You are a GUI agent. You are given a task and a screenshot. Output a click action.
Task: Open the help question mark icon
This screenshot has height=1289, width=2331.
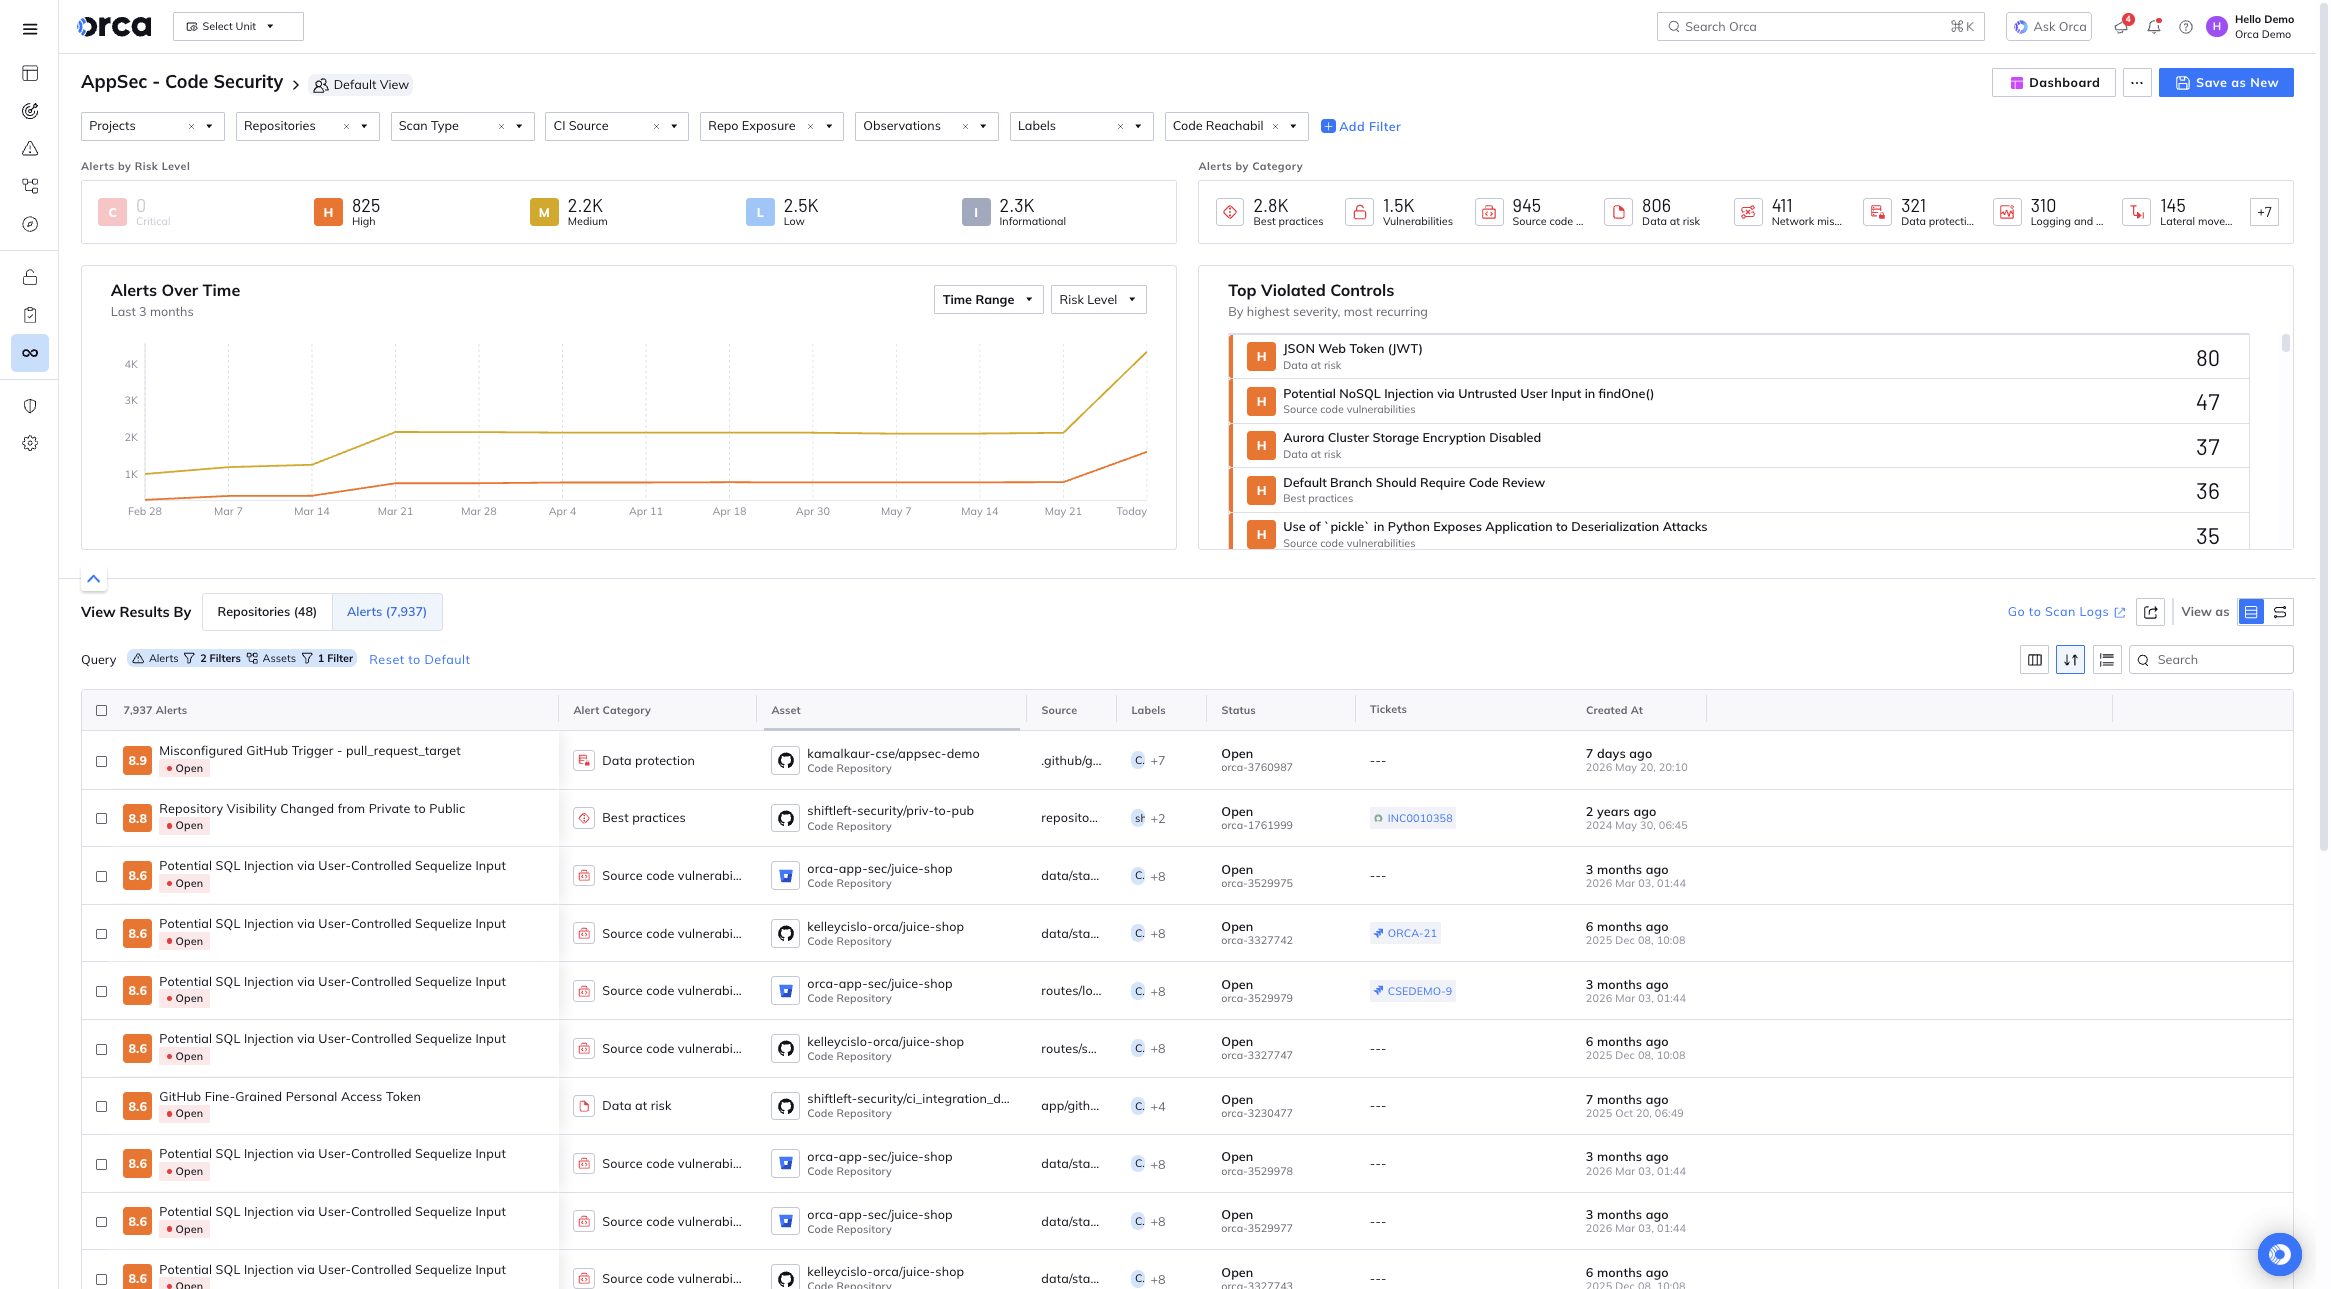click(2186, 27)
